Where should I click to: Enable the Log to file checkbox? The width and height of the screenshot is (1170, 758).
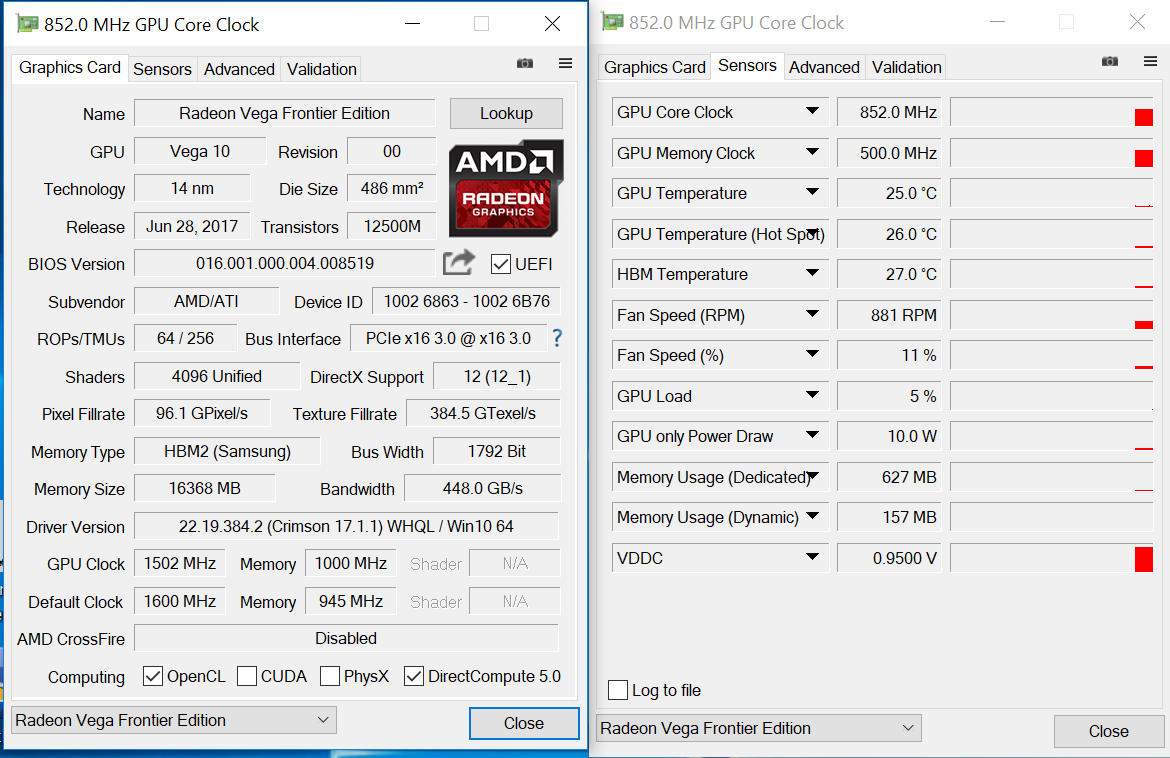(618, 690)
